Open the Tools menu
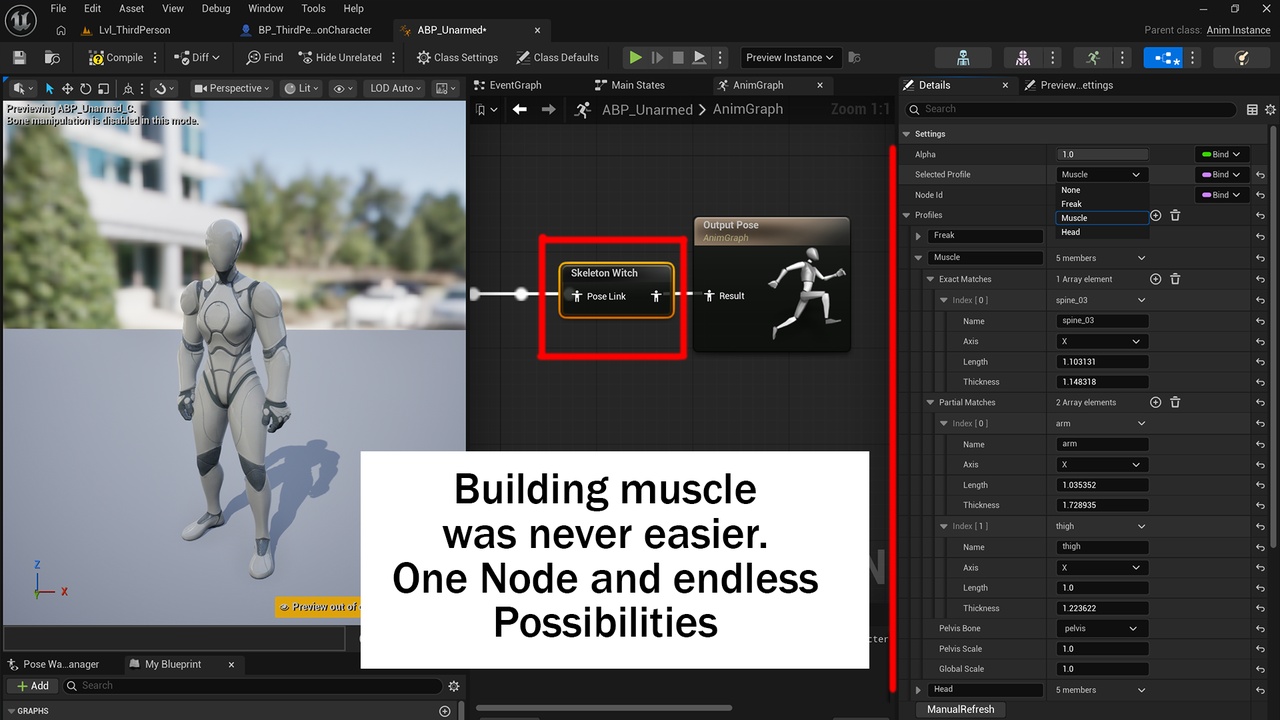1280x720 pixels. 314,9
